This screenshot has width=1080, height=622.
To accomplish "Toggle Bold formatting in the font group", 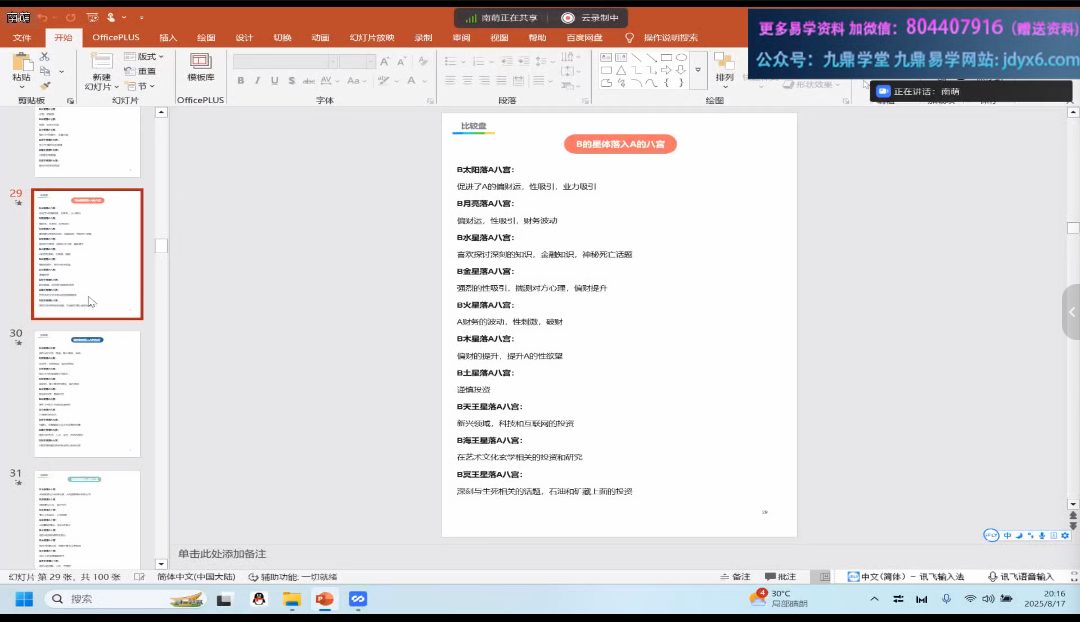I will click(x=241, y=81).
